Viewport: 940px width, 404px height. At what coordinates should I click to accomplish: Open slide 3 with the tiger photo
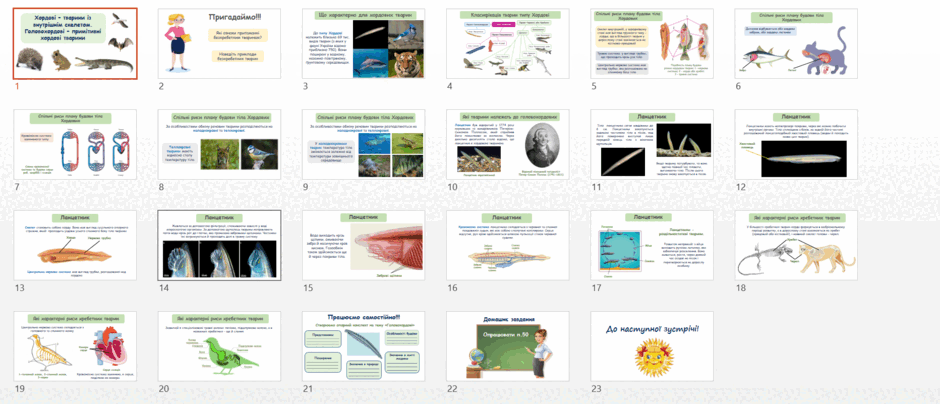tap(364, 44)
